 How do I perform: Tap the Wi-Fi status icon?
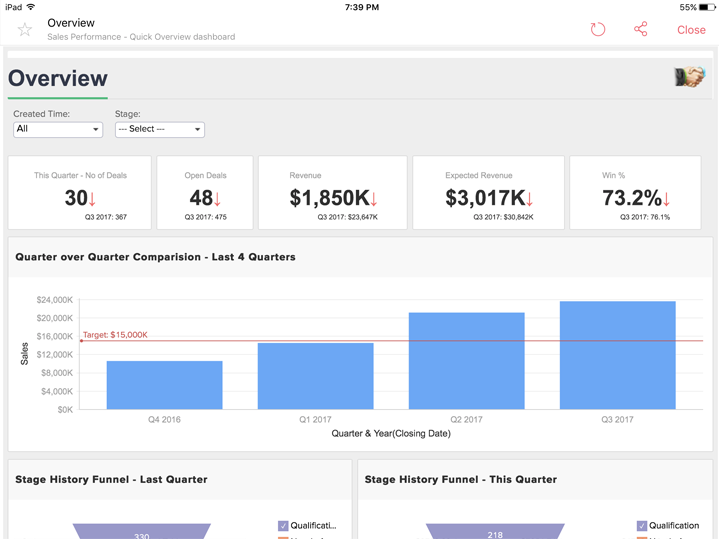click(31, 7)
